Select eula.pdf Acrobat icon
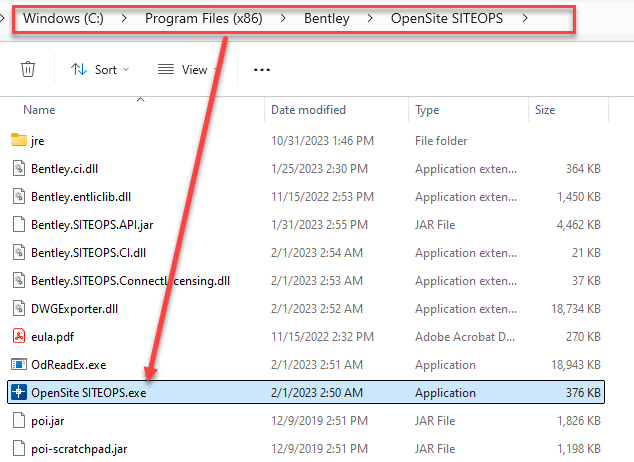This screenshot has width=634, height=462. click(x=19, y=336)
